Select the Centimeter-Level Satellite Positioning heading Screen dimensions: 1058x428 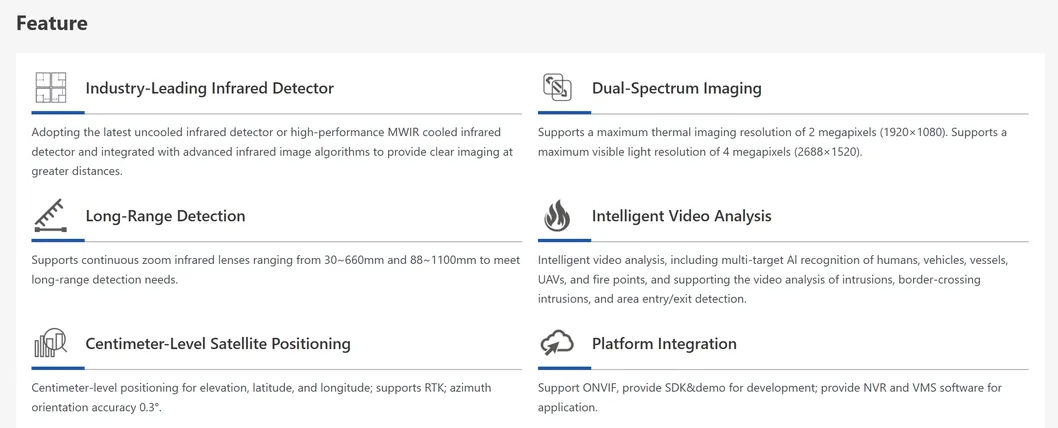tap(218, 344)
